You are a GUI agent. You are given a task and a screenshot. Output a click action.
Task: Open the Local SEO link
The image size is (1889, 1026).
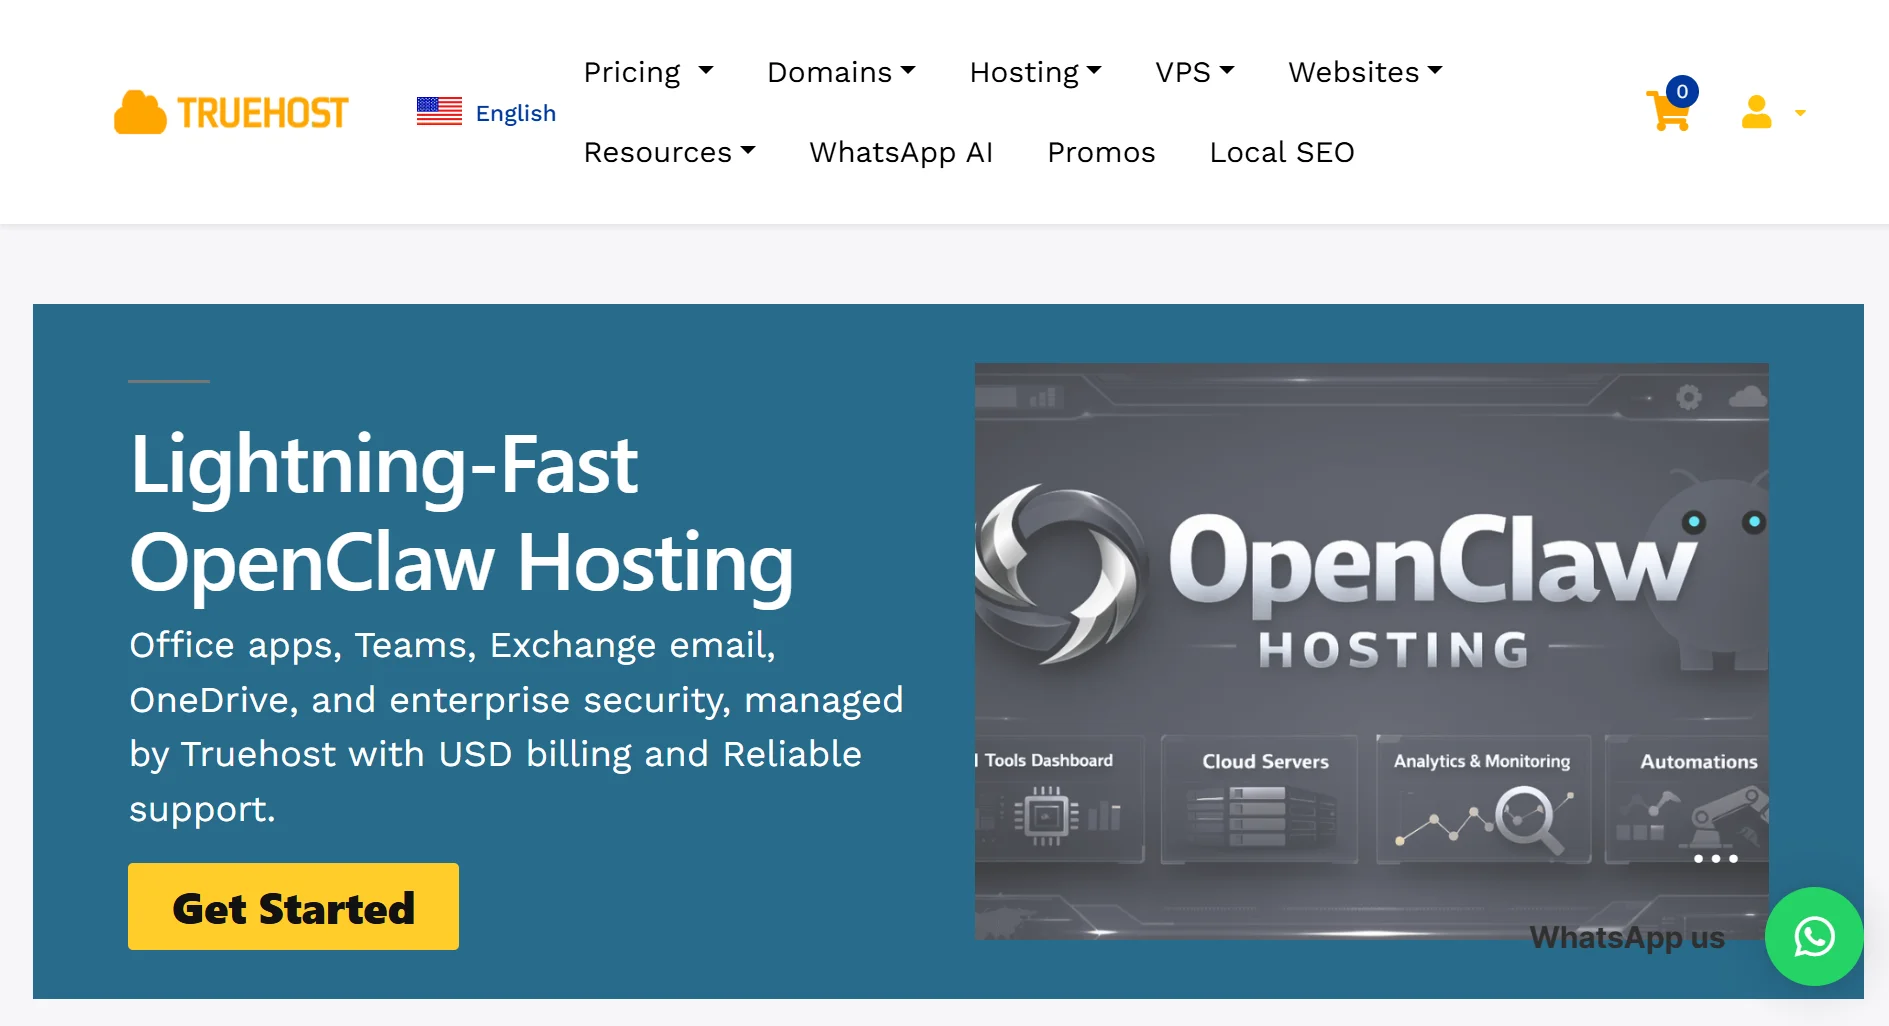pos(1282,152)
